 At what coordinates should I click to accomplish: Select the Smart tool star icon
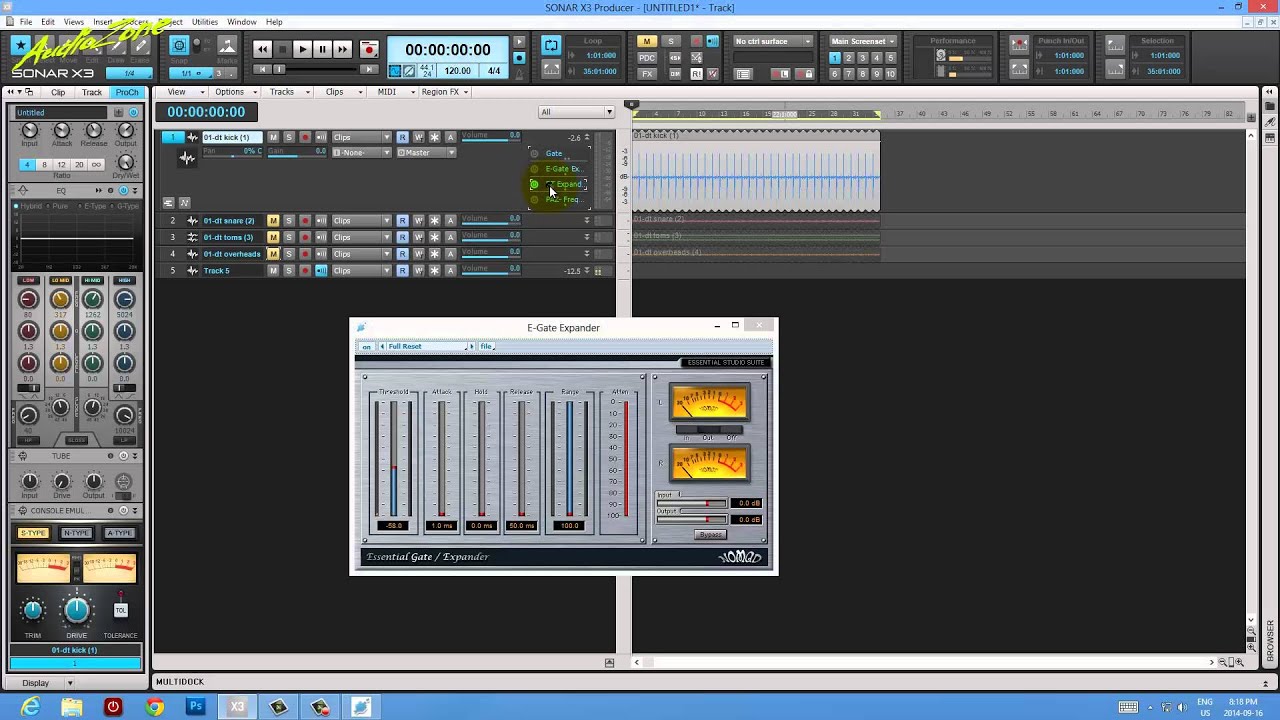[x=20, y=45]
